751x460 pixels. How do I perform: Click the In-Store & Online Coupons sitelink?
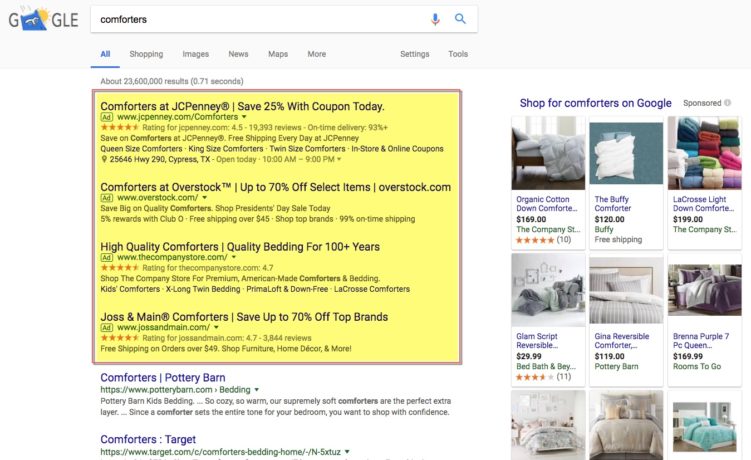tap(398, 149)
